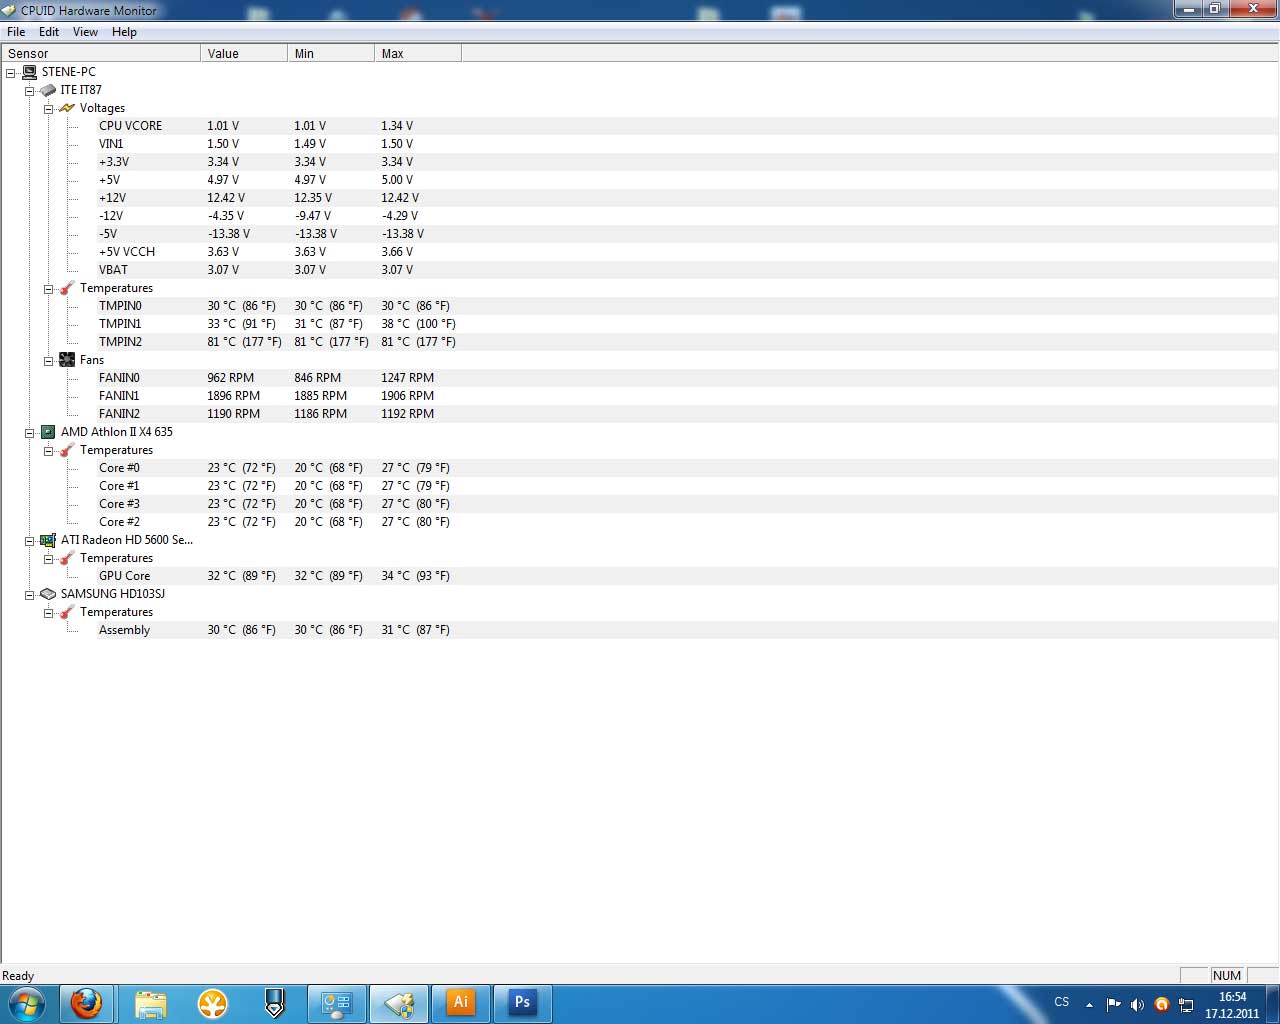Collapse ITE IT87 Temperatures group
This screenshot has height=1024, width=1280.
(48, 289)
